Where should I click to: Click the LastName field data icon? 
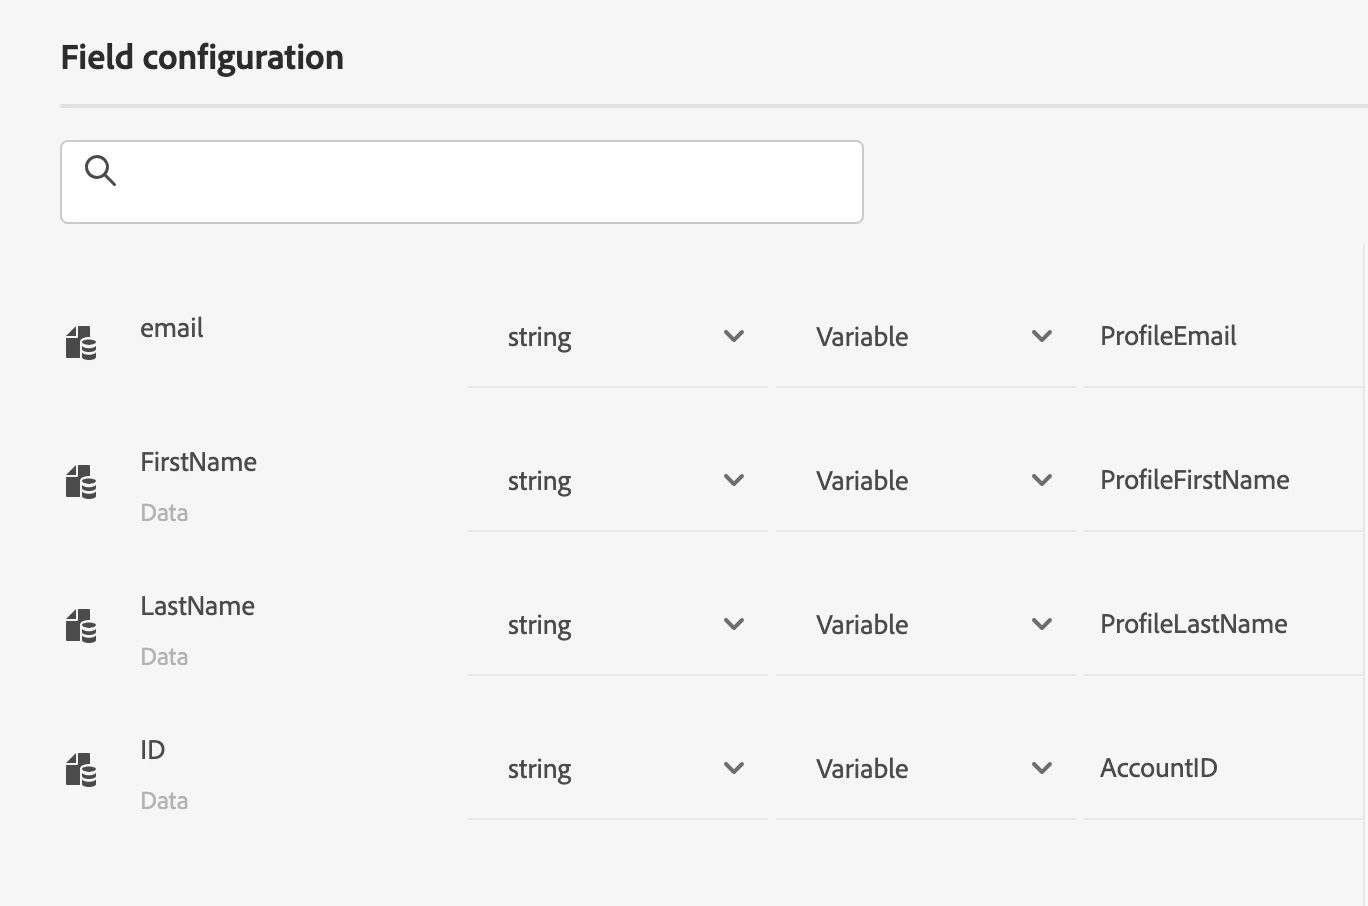81,626
